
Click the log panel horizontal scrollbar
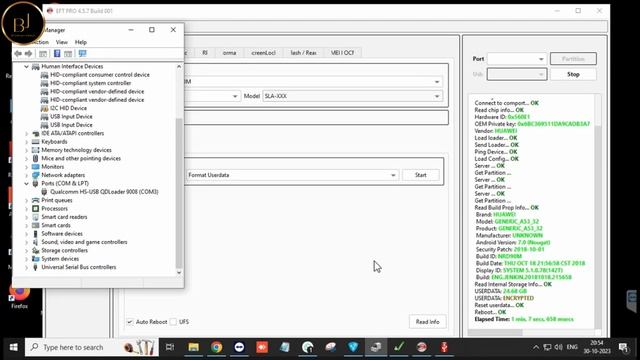coord(495,333)
